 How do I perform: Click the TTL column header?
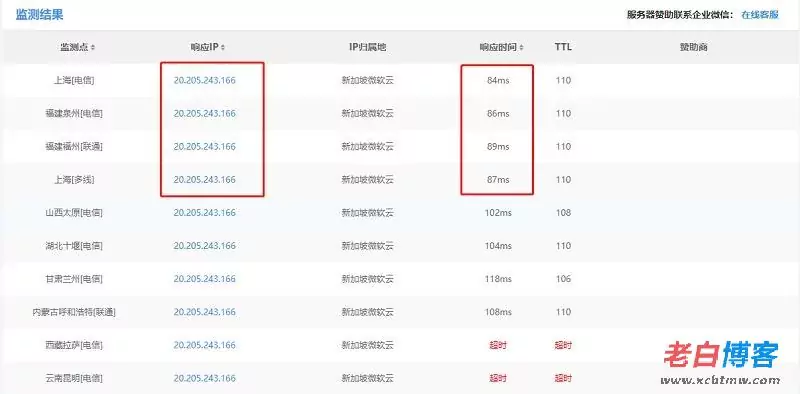pyautogui.click(x=563, y=47)
